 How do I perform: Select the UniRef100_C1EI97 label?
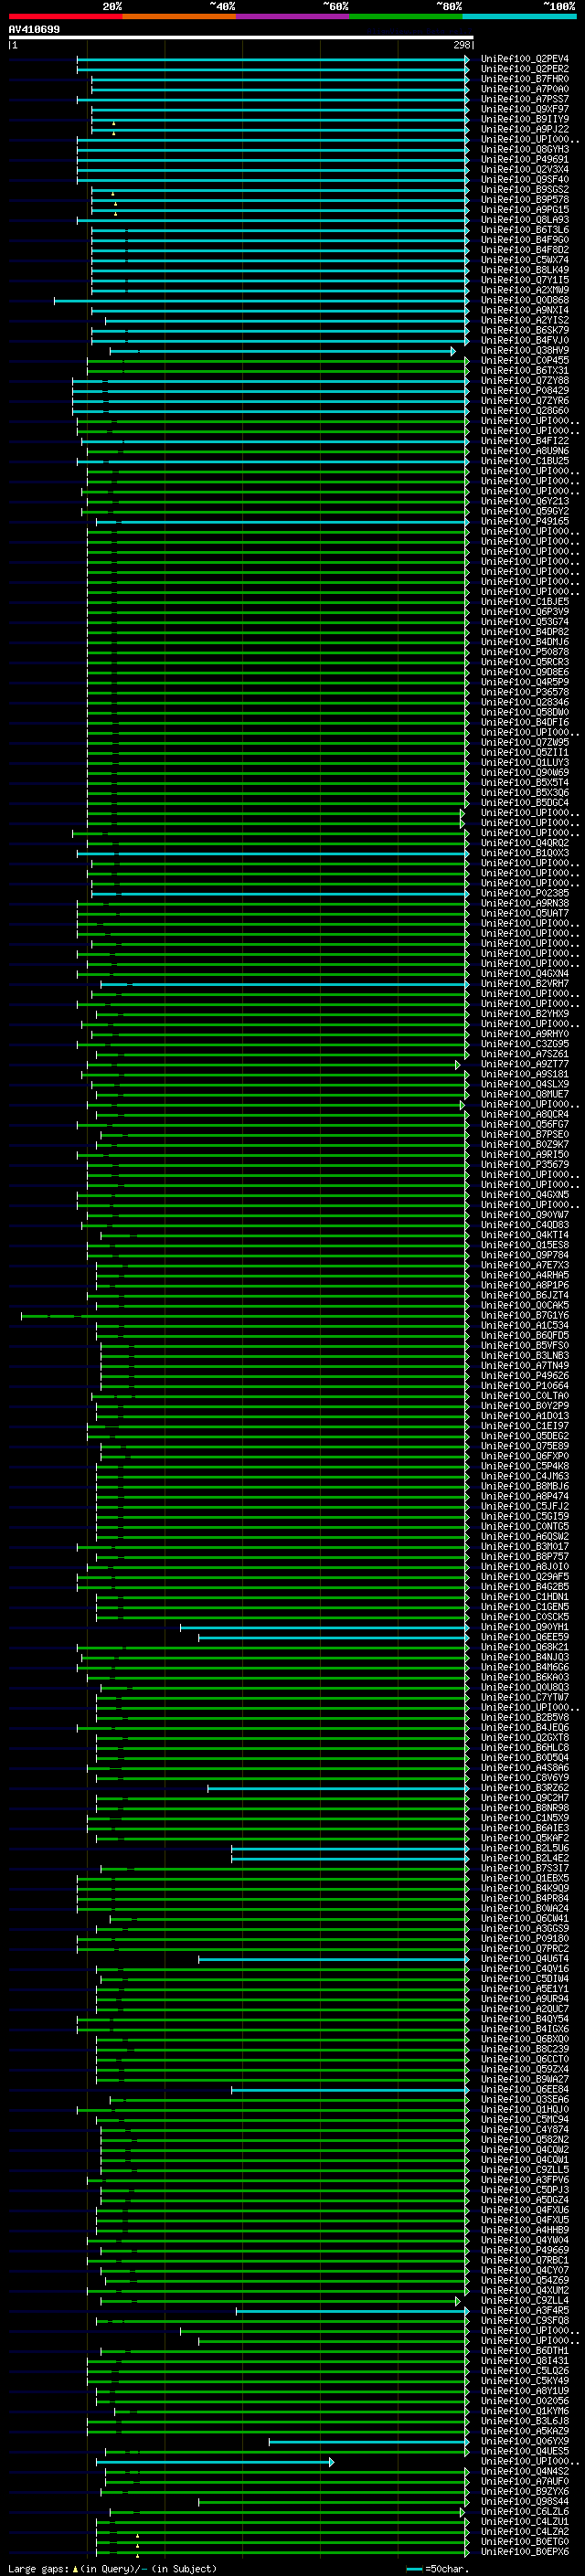[525, 1426]
